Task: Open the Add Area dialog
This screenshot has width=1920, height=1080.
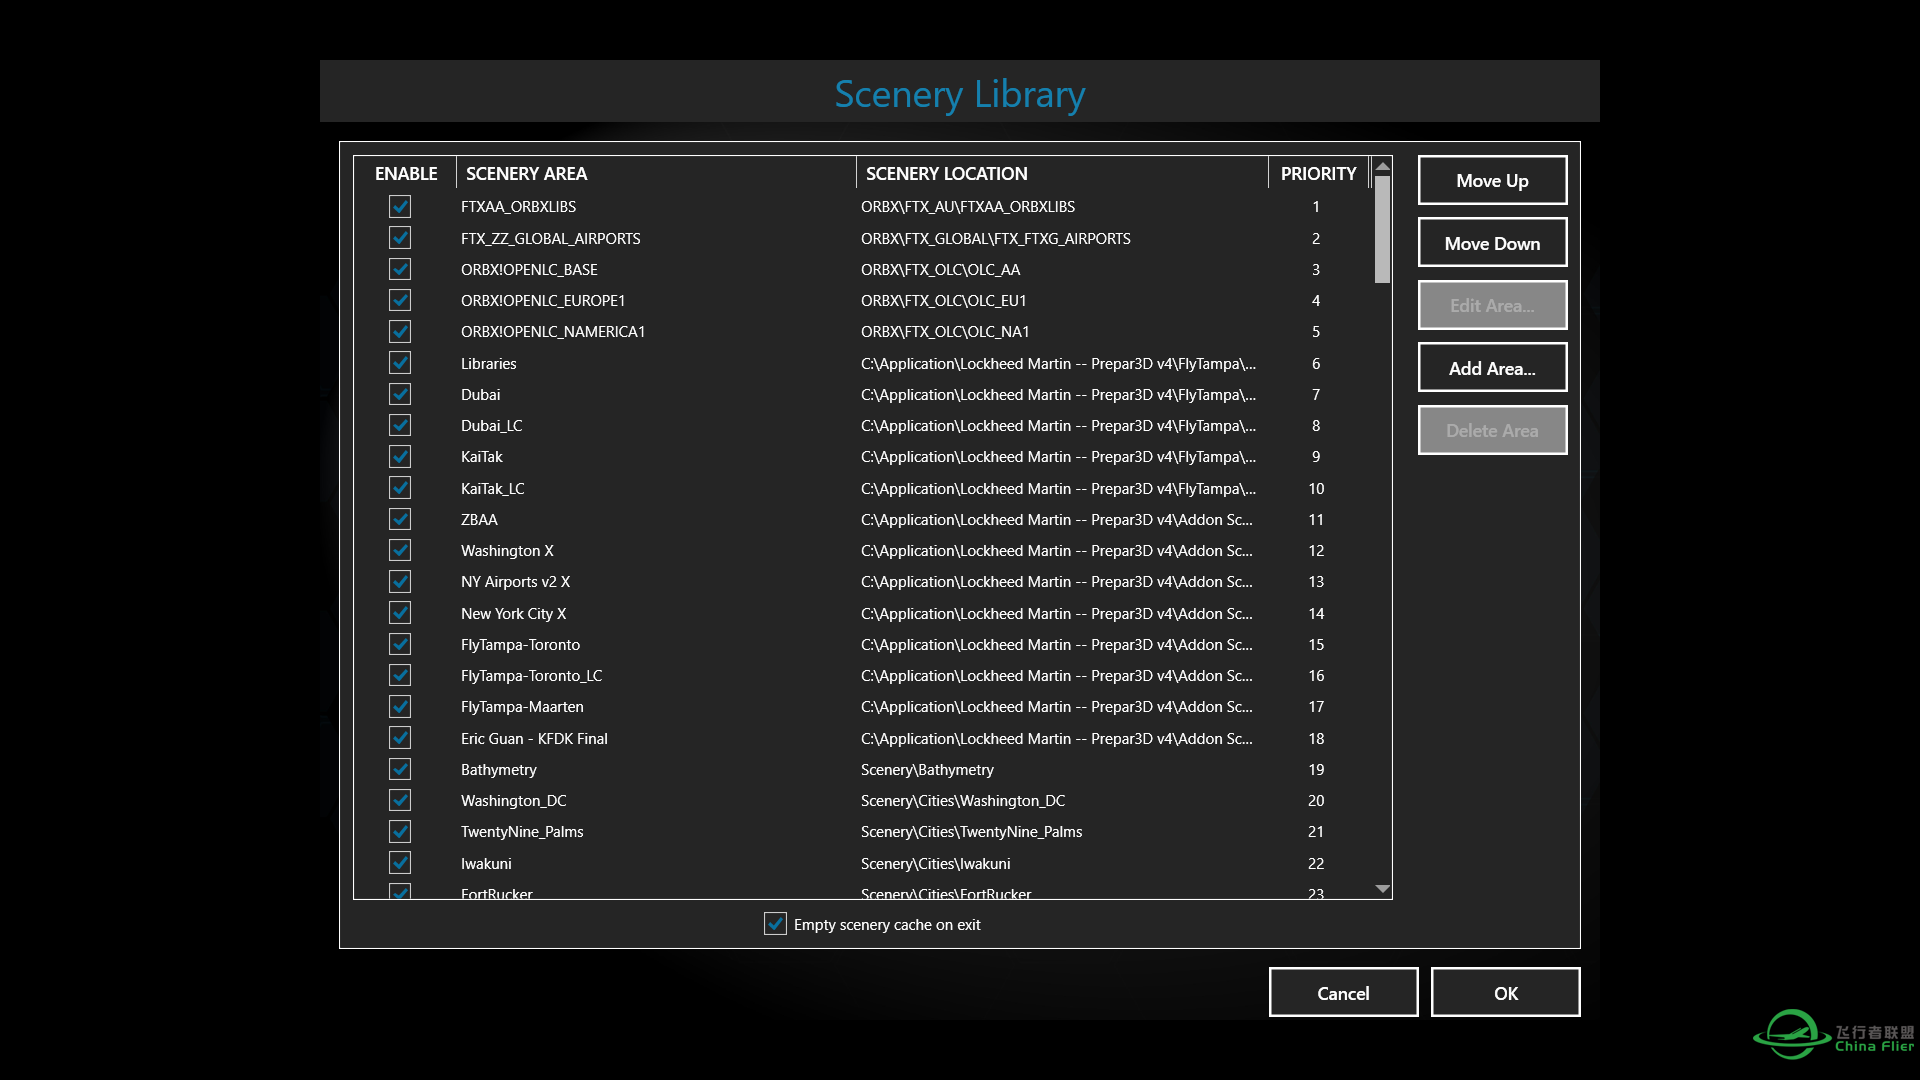Action: (x=1492, y=368)
